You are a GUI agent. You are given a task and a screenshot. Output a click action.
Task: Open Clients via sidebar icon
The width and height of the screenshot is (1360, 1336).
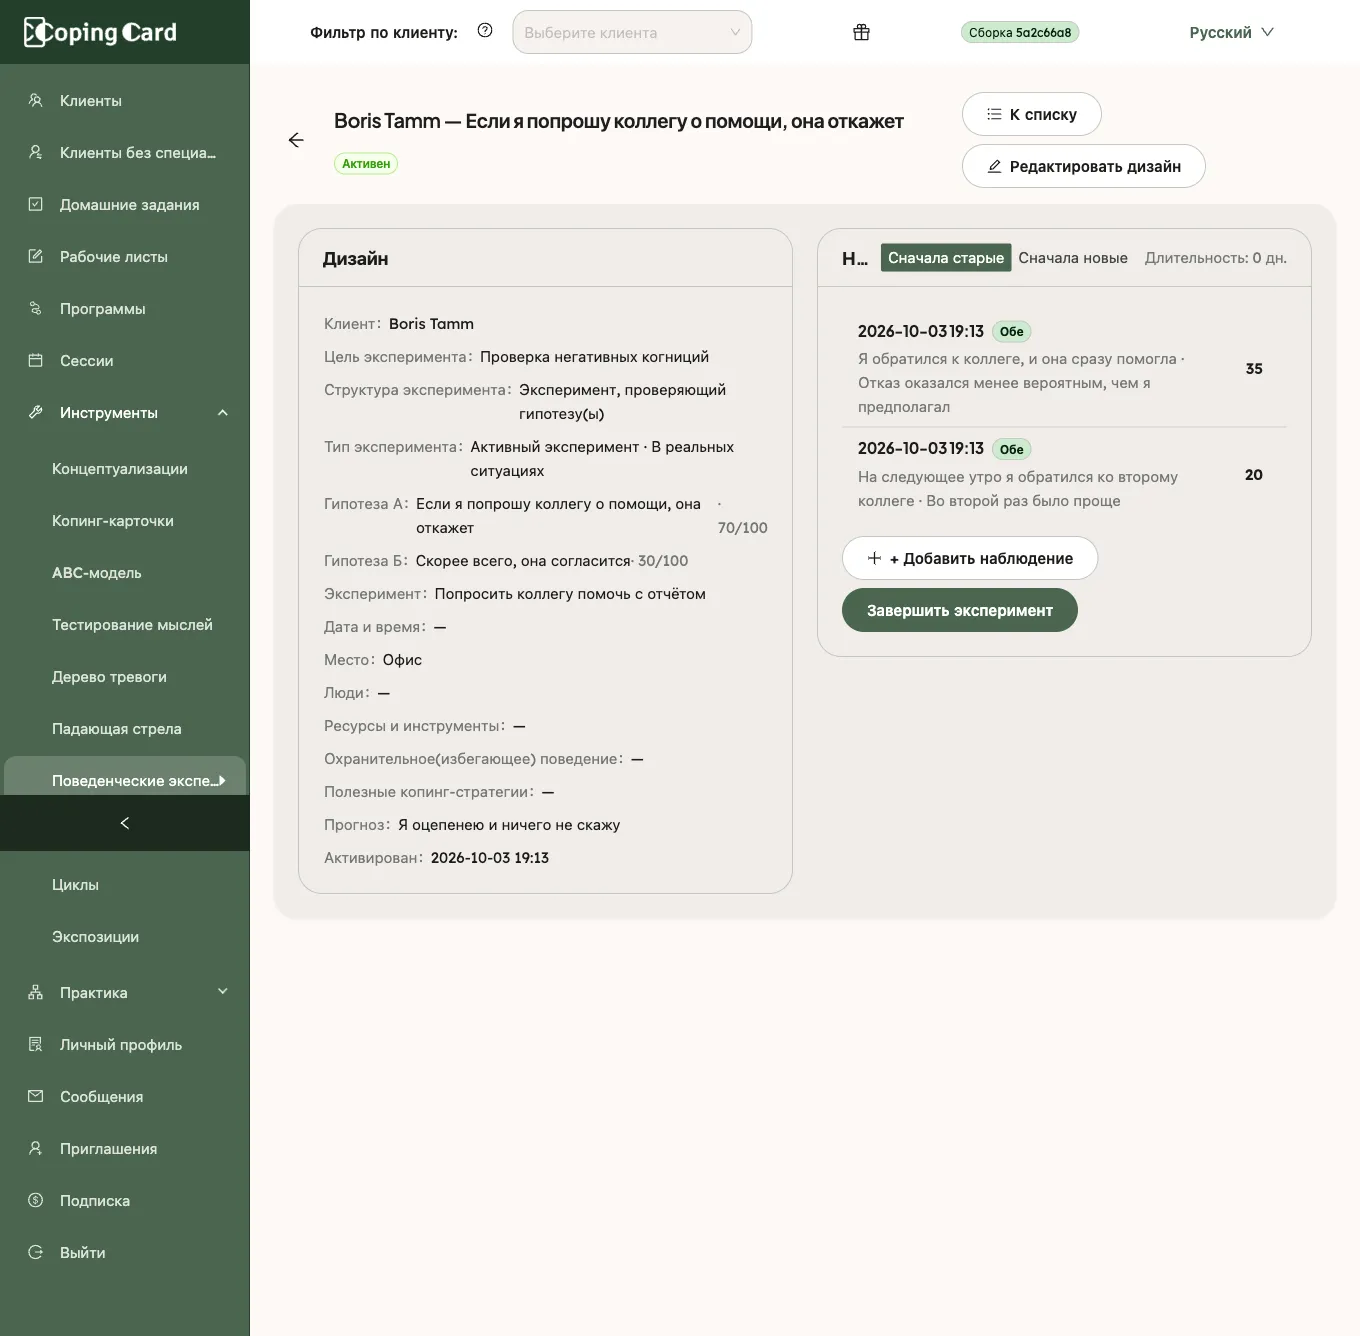point(36,100)
